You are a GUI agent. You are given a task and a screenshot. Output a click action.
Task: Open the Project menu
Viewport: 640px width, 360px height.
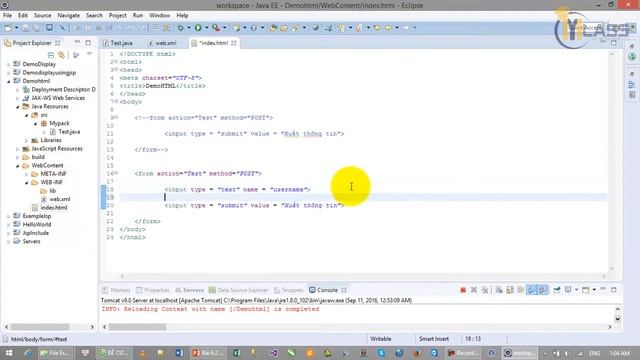(x=118, y=15)
